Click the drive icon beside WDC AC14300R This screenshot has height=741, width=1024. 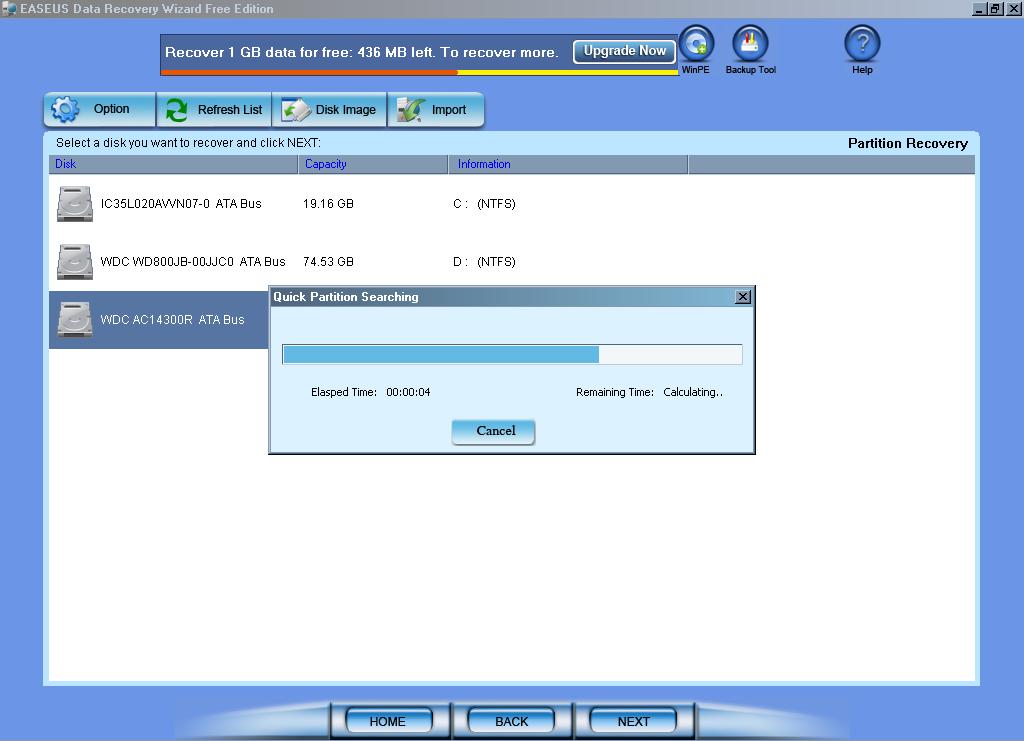pyautogui.click(x=74, y=319)
